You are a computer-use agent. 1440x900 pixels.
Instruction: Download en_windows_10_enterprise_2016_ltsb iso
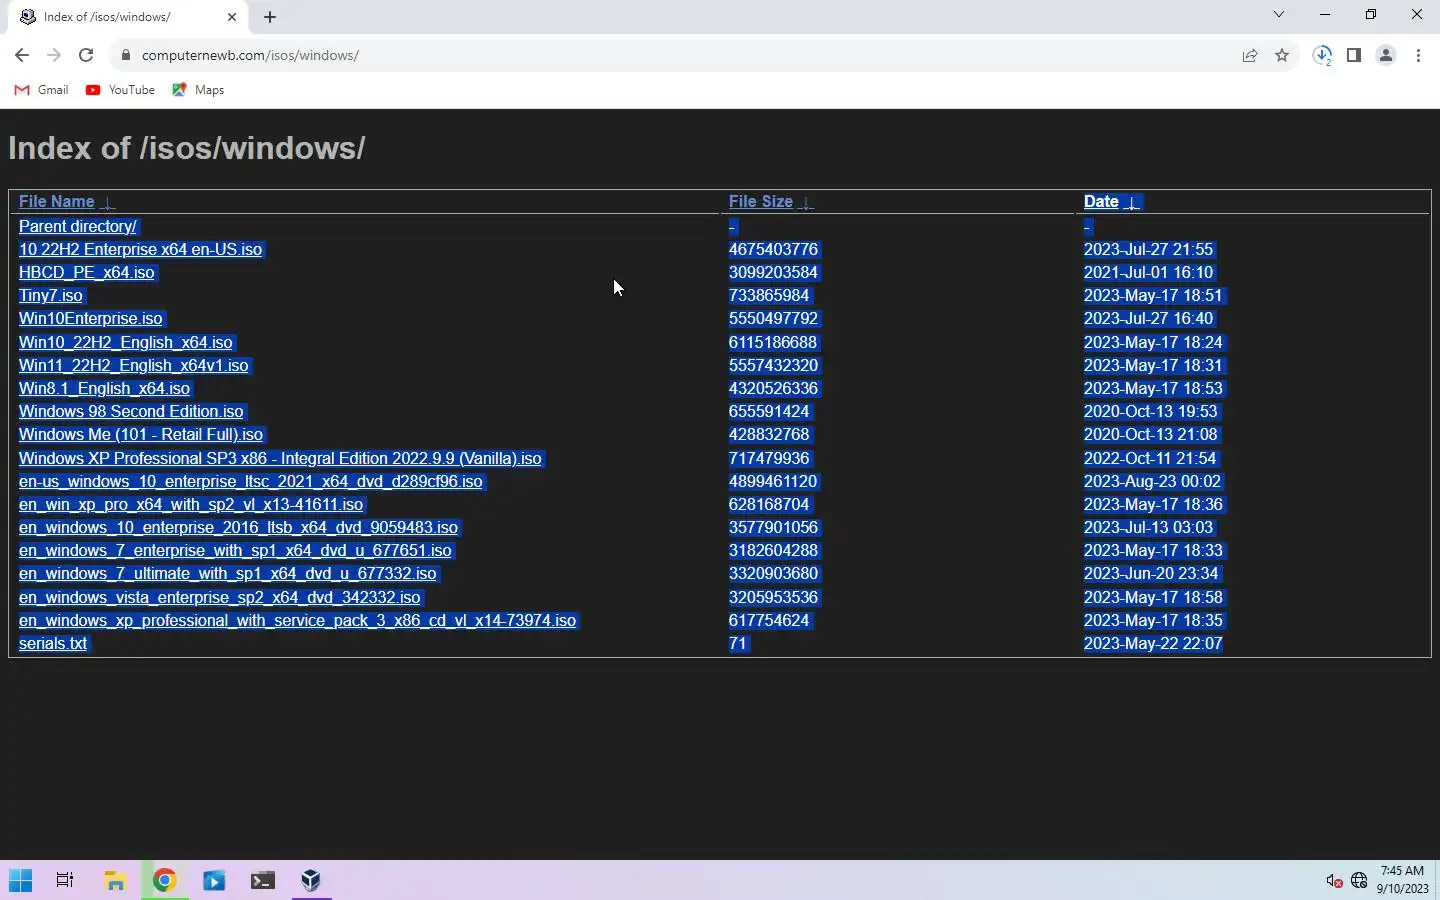(x=239, y=528)
